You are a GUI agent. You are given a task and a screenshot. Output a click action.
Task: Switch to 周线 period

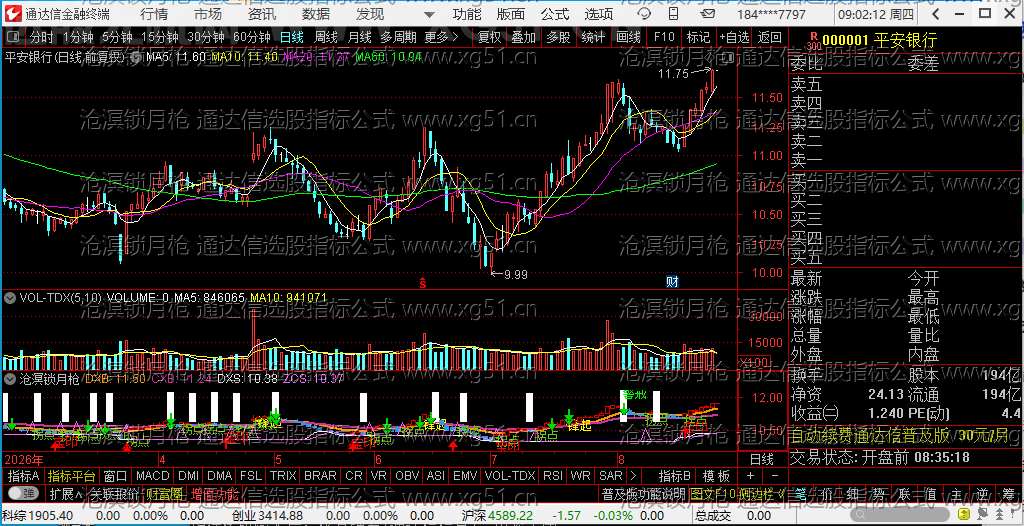pos(325,38)
